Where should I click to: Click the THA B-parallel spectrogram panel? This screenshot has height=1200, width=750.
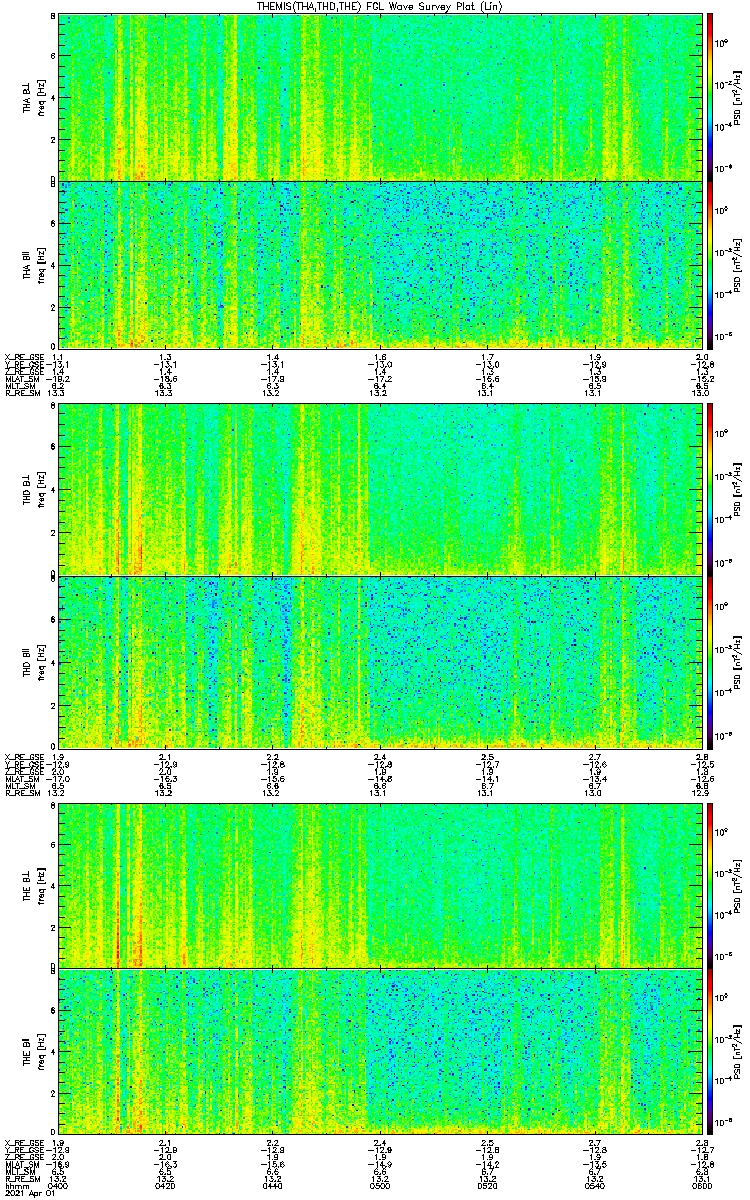(380, 264)
